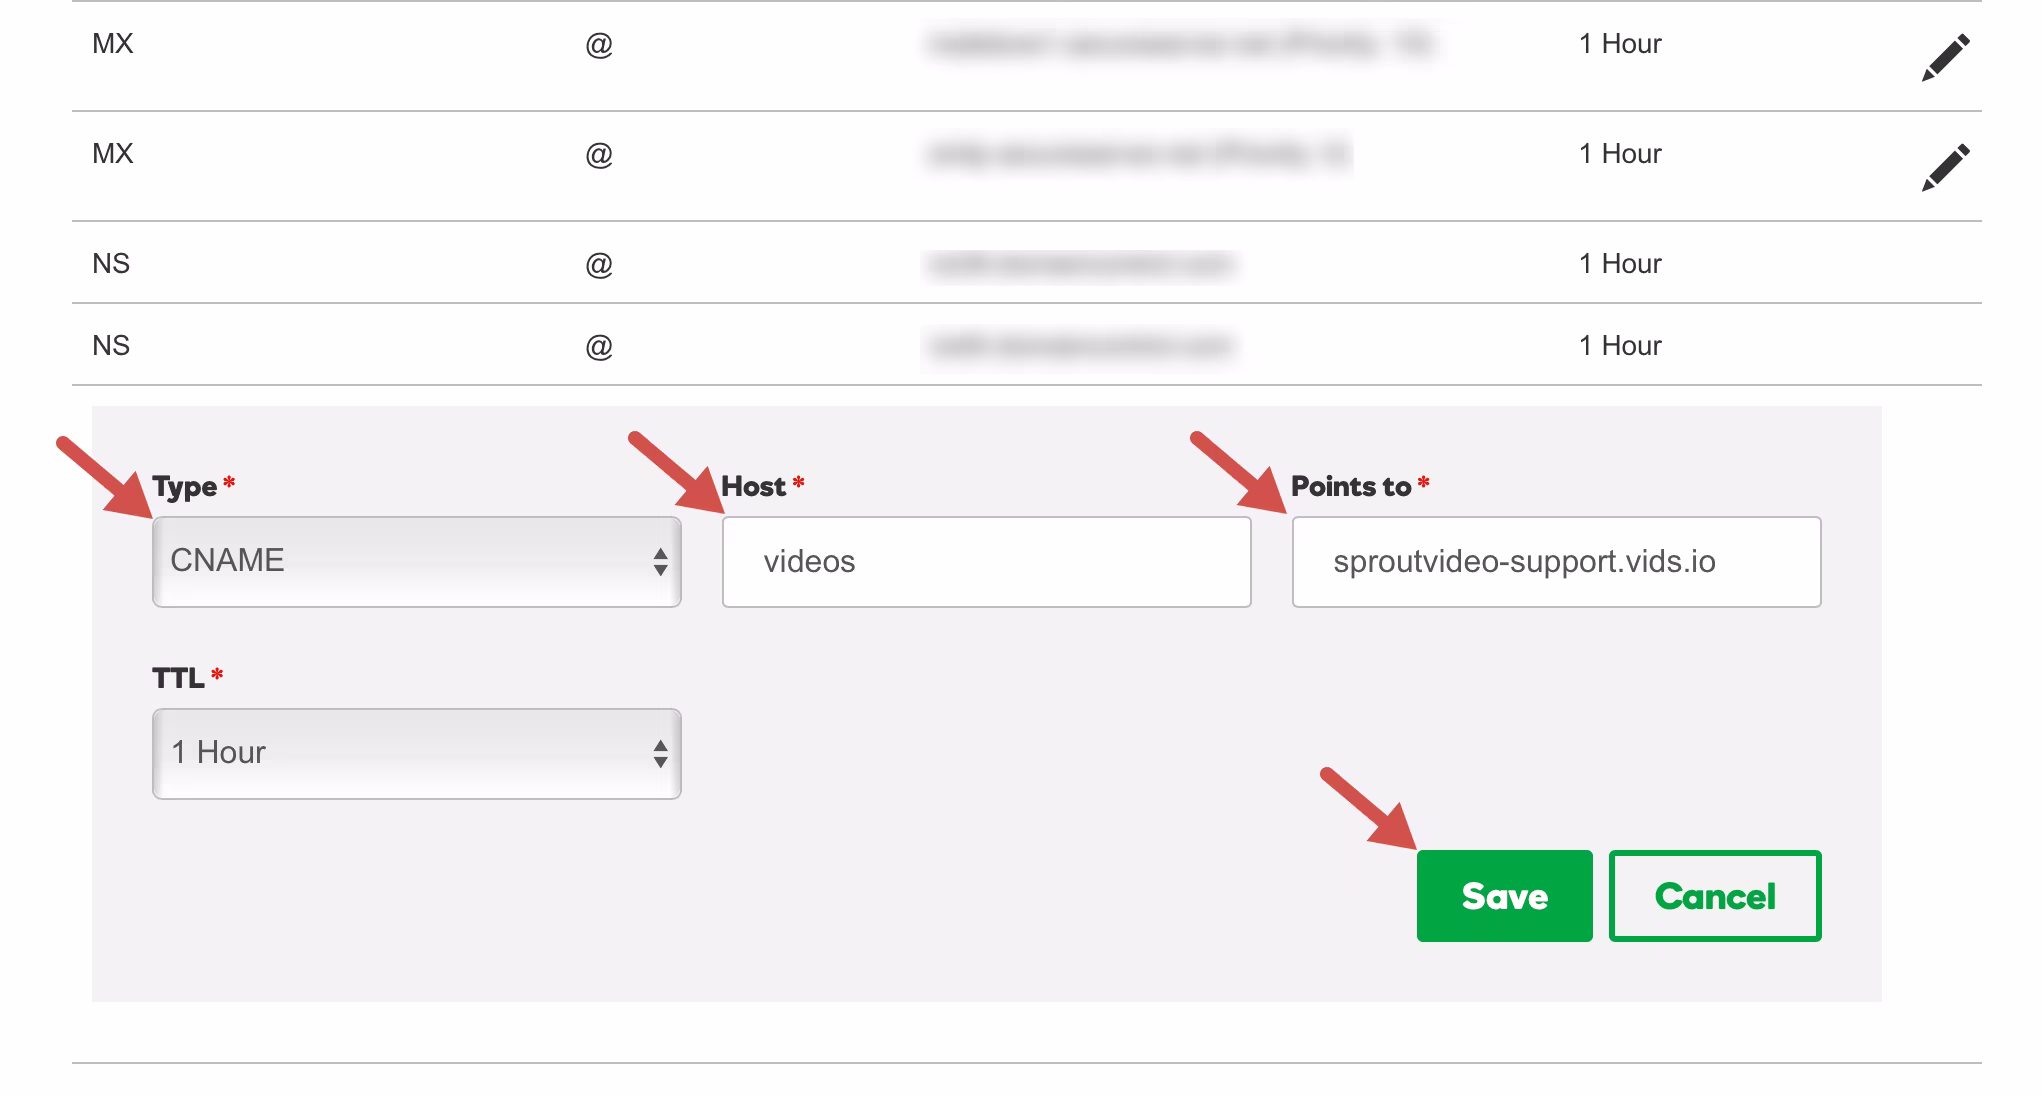Click the Points to field label
Screen dimensions: 2042x1096
point(1351,487)
